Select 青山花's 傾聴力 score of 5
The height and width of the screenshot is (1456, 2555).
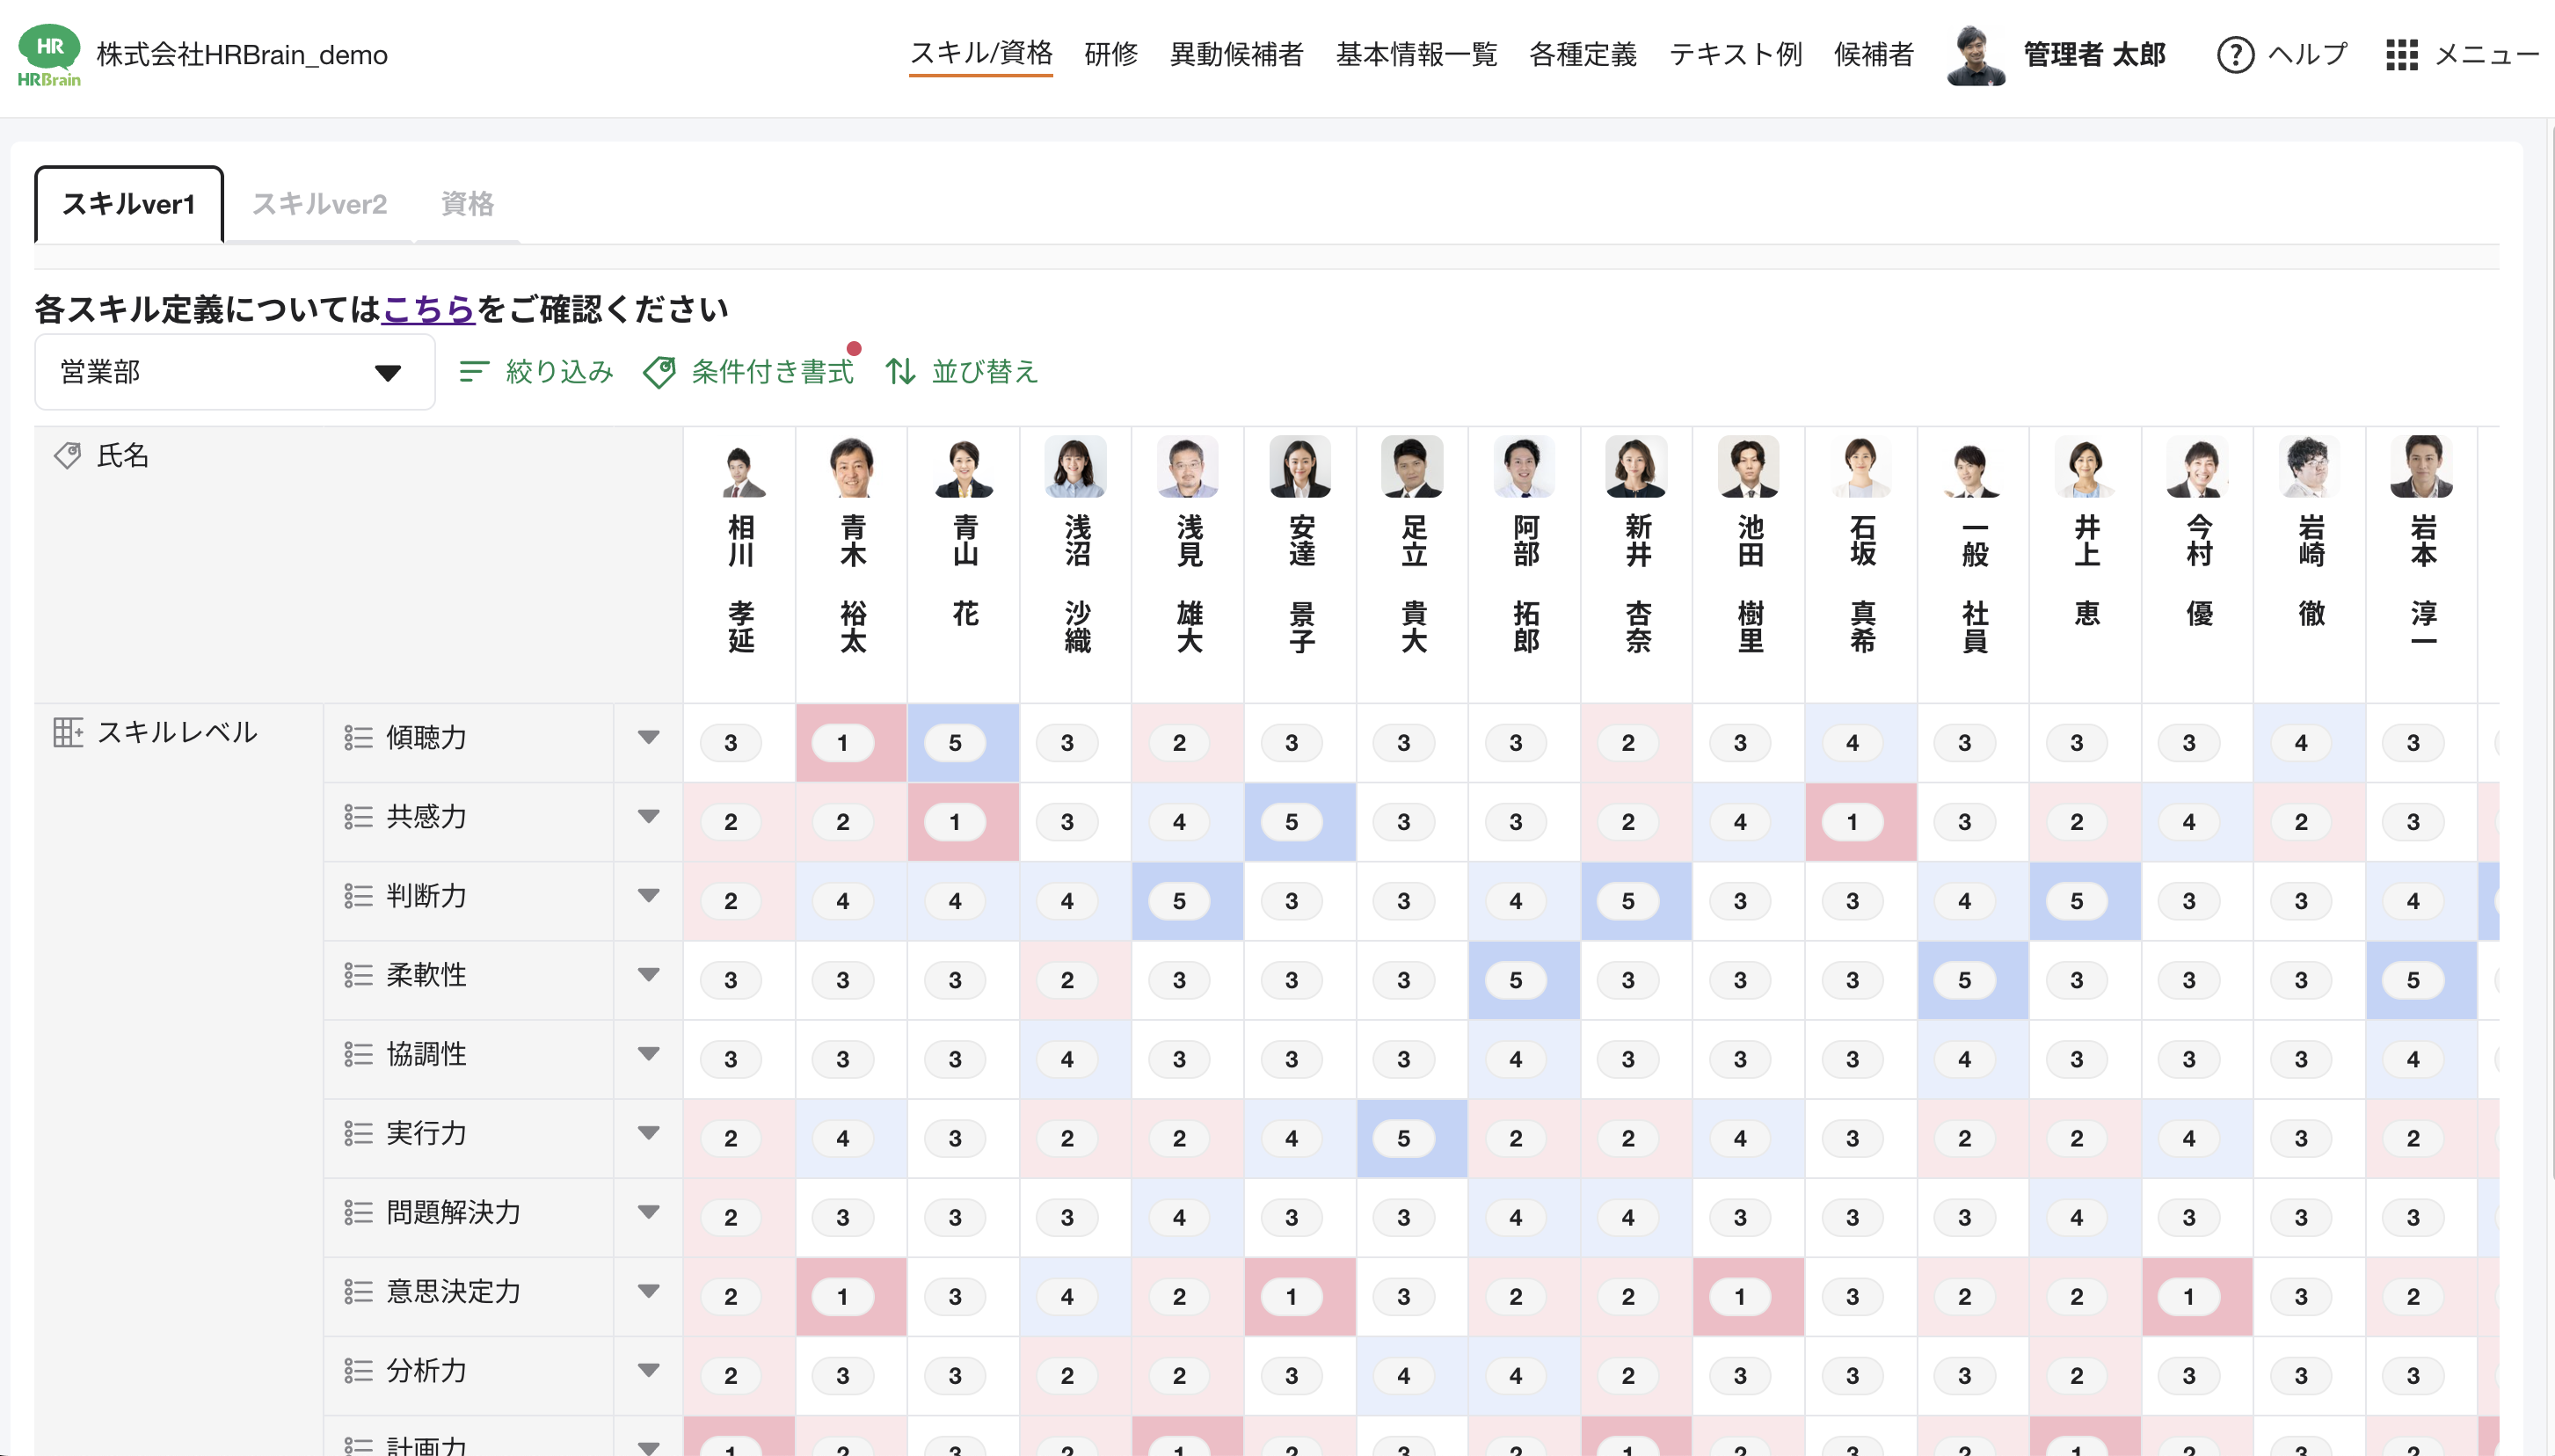pyautogui.click(x=954, y=743)
